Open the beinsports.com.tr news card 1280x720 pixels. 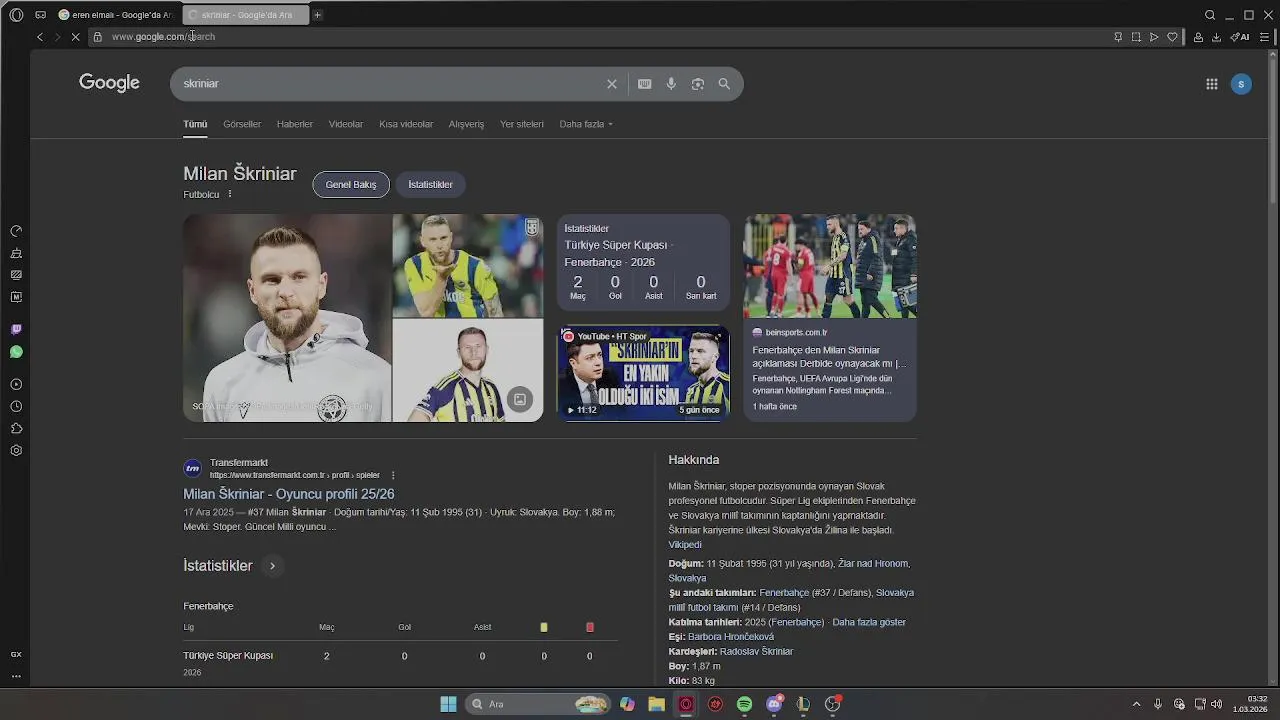coord(830,317)
